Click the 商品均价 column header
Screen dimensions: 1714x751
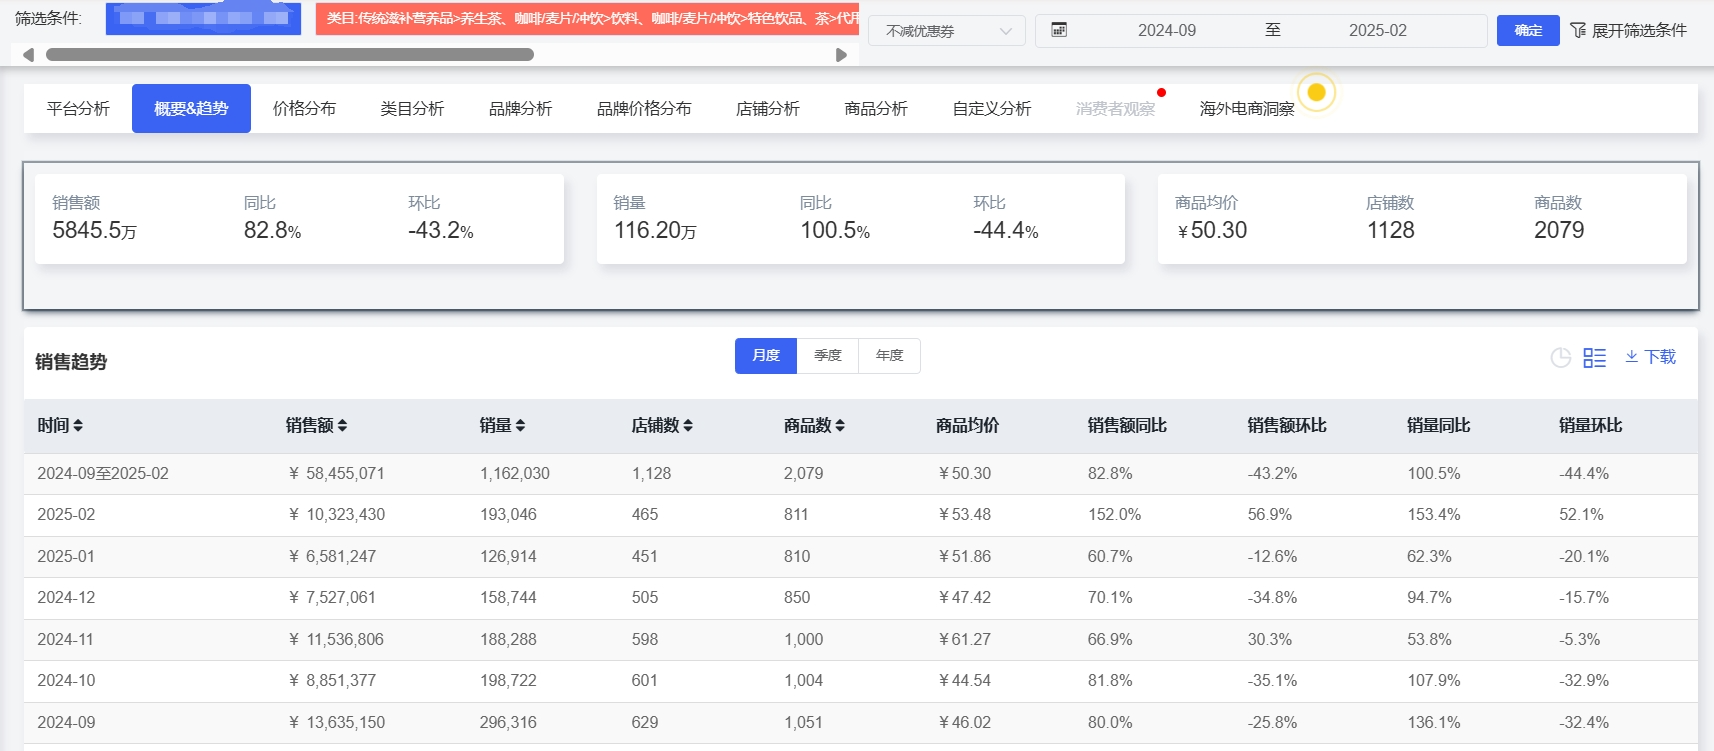967,426
